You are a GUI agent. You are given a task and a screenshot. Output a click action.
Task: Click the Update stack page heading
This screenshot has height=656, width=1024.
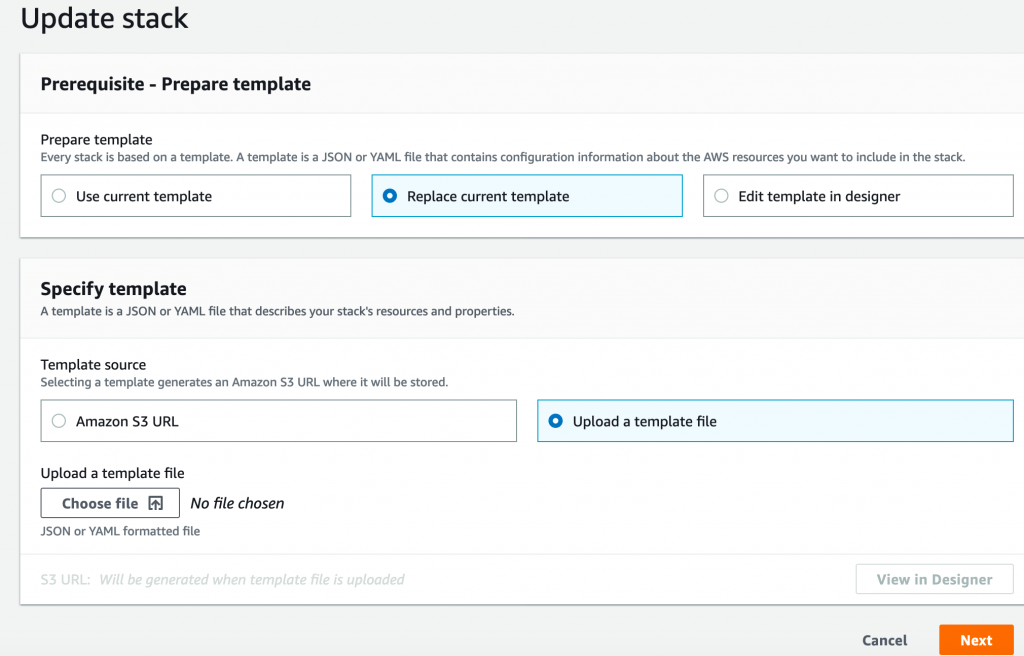(104, 18)
